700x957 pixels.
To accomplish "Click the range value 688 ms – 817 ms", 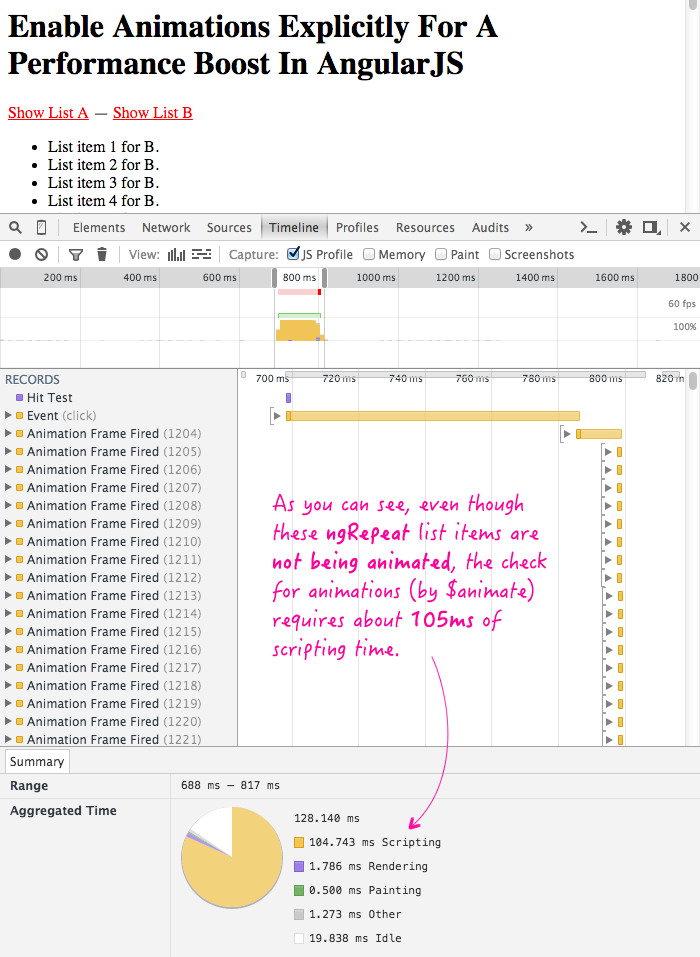I will pyautogui.click(x=230, y=785).
